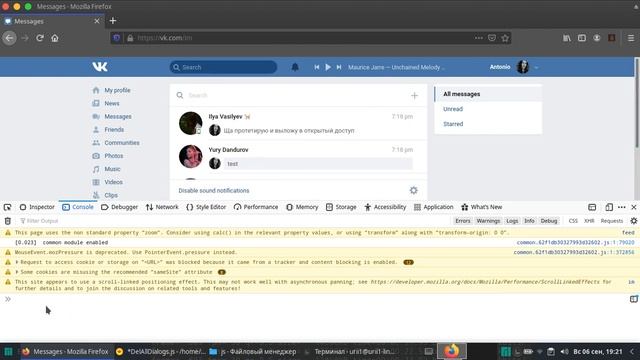Toggle Debug filter in console
640x360 pixels.
click(549, 221)
